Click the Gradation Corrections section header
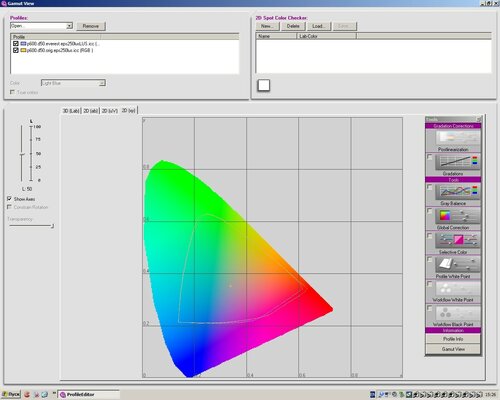The height and width of the screenshot is (400, 500). click(453, 126)
